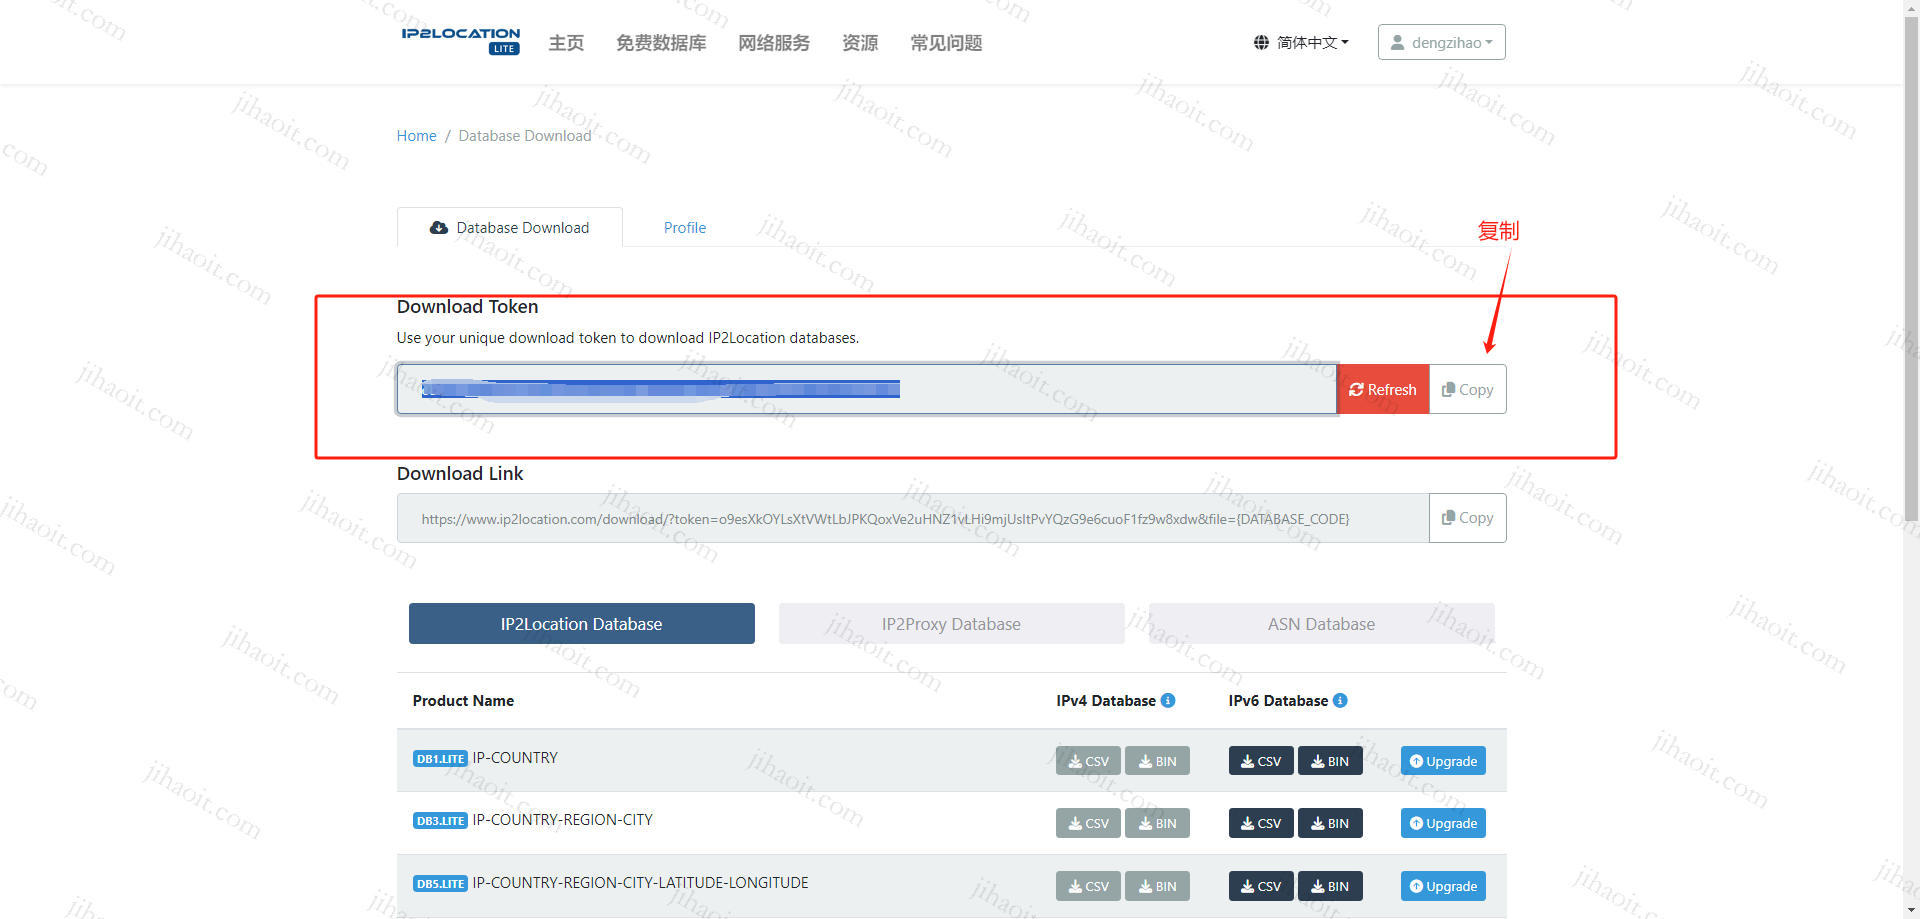The image size is (1920, 919).
Task: Open the dengzihao account dropdown
Action: pyautogui.click(x=1441, y=42)
